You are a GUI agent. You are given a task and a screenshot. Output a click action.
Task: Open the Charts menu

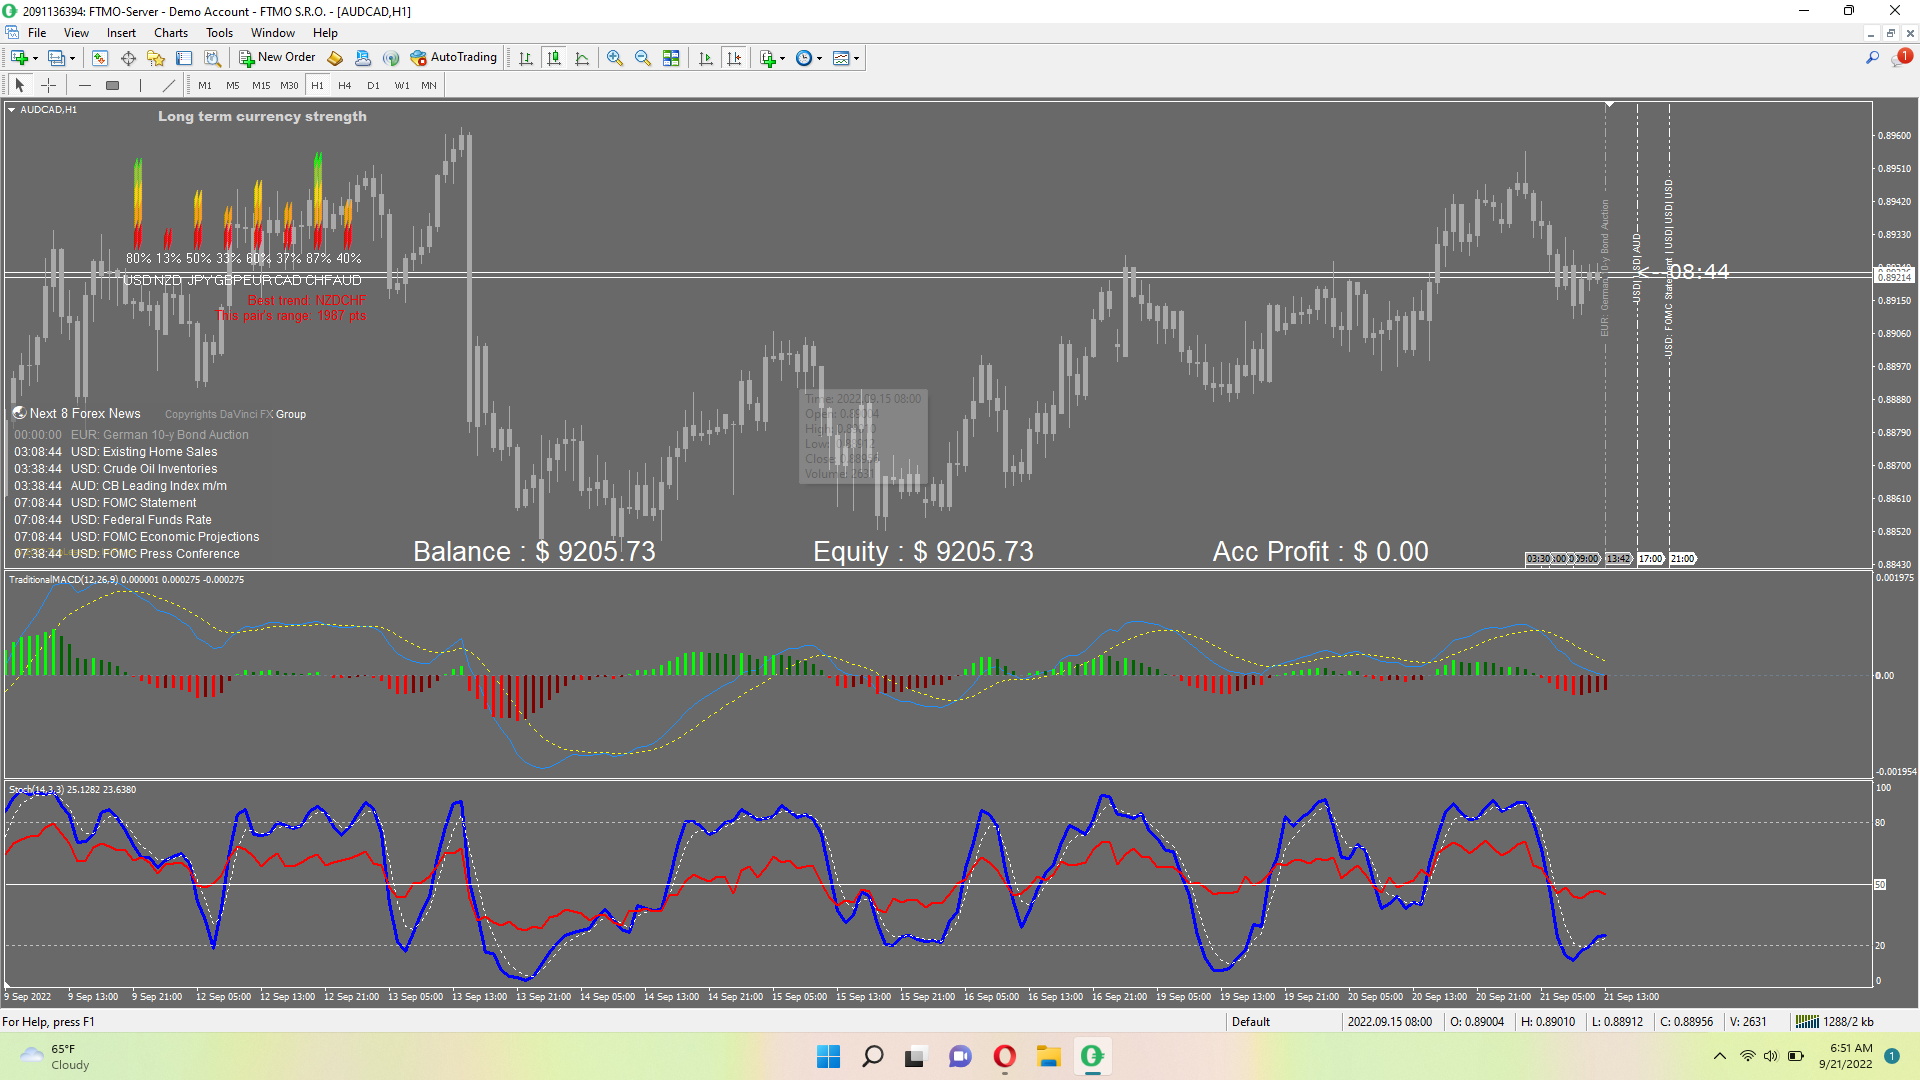click(170, 33)
